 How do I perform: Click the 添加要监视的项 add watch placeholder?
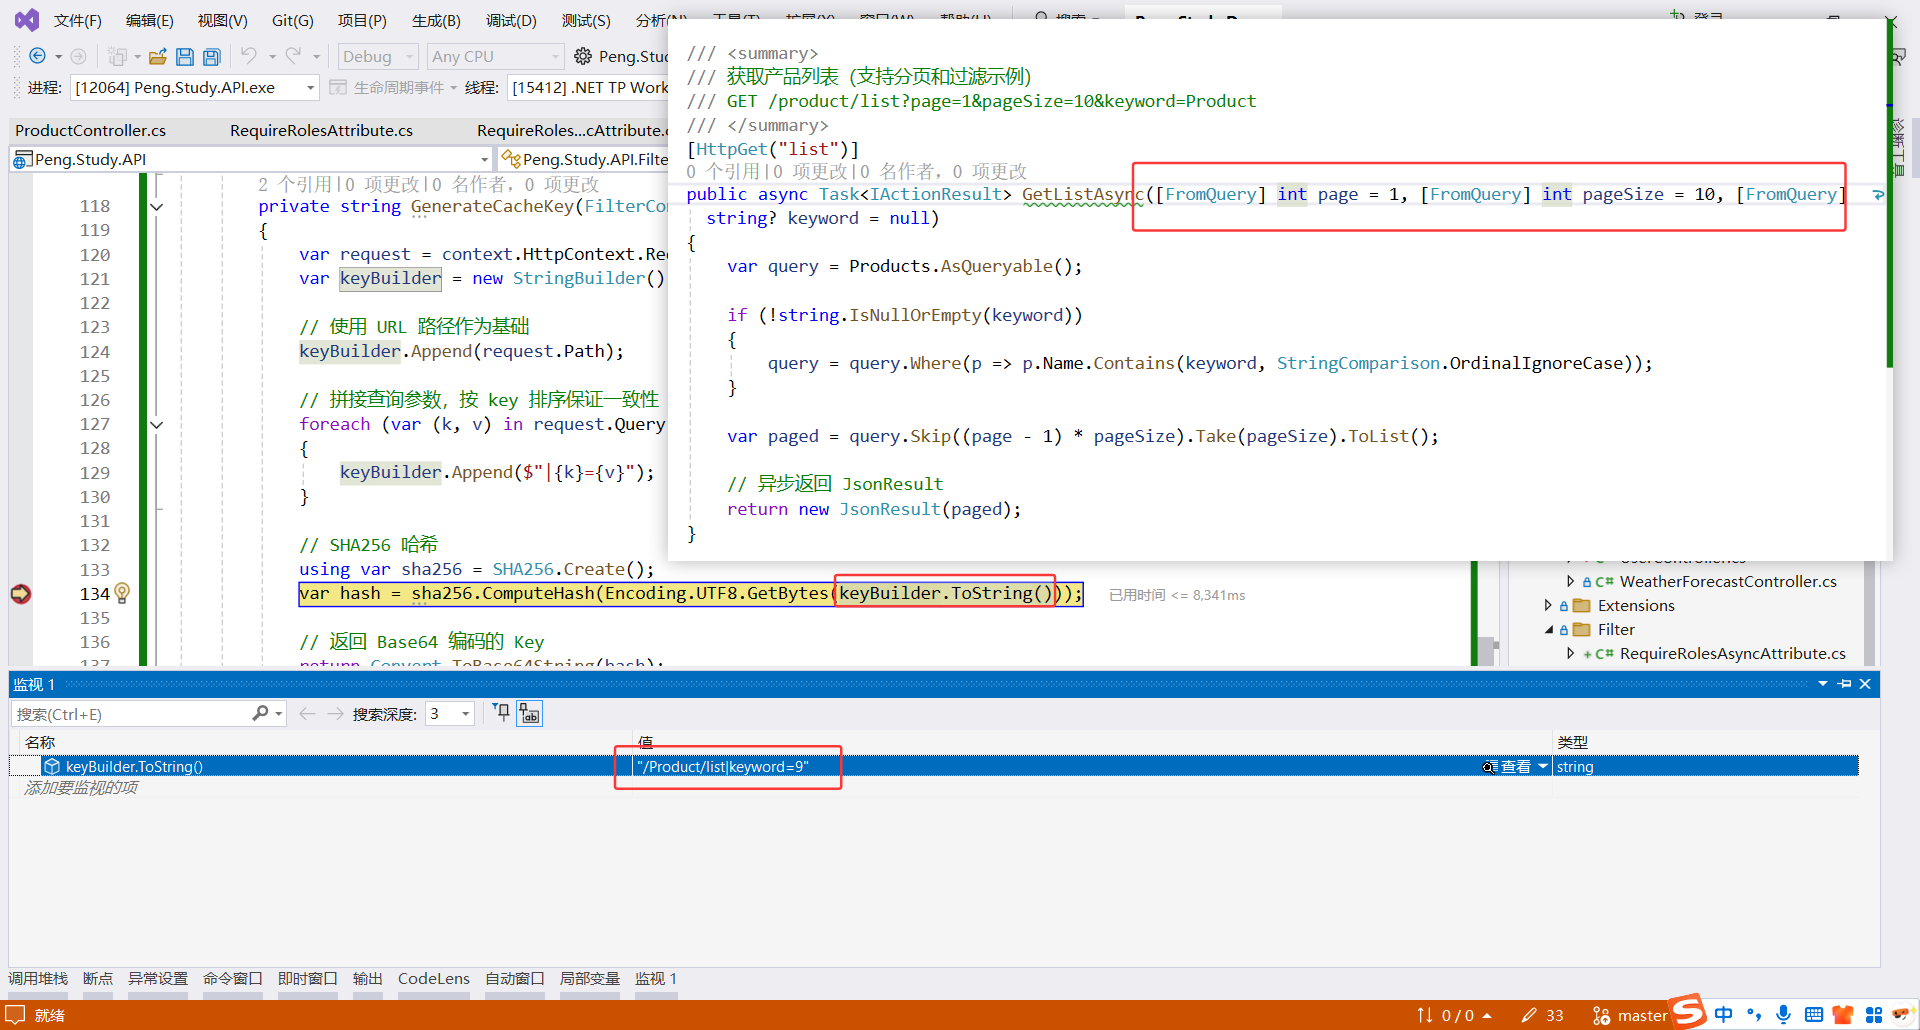81,787
